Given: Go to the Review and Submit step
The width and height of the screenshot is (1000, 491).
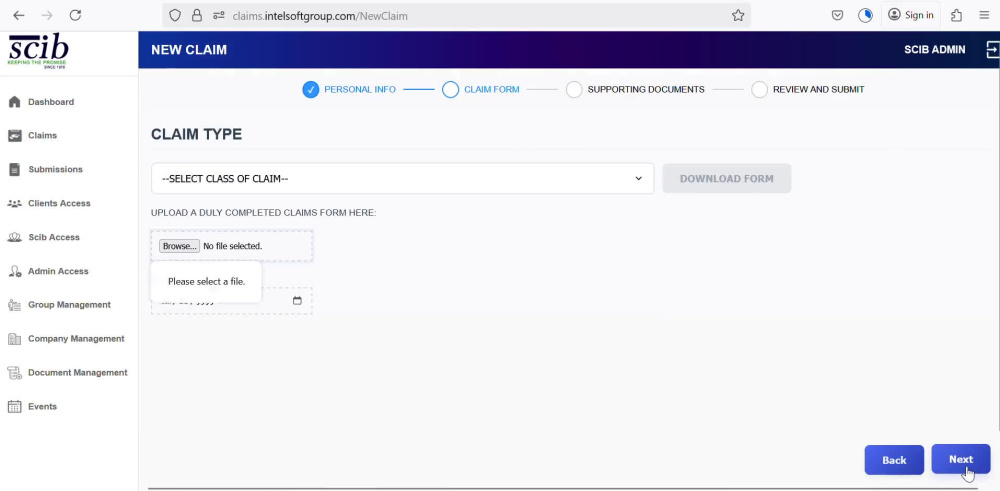Looking at the screenshot, I should pyautogui.click(x=807, y=89).
